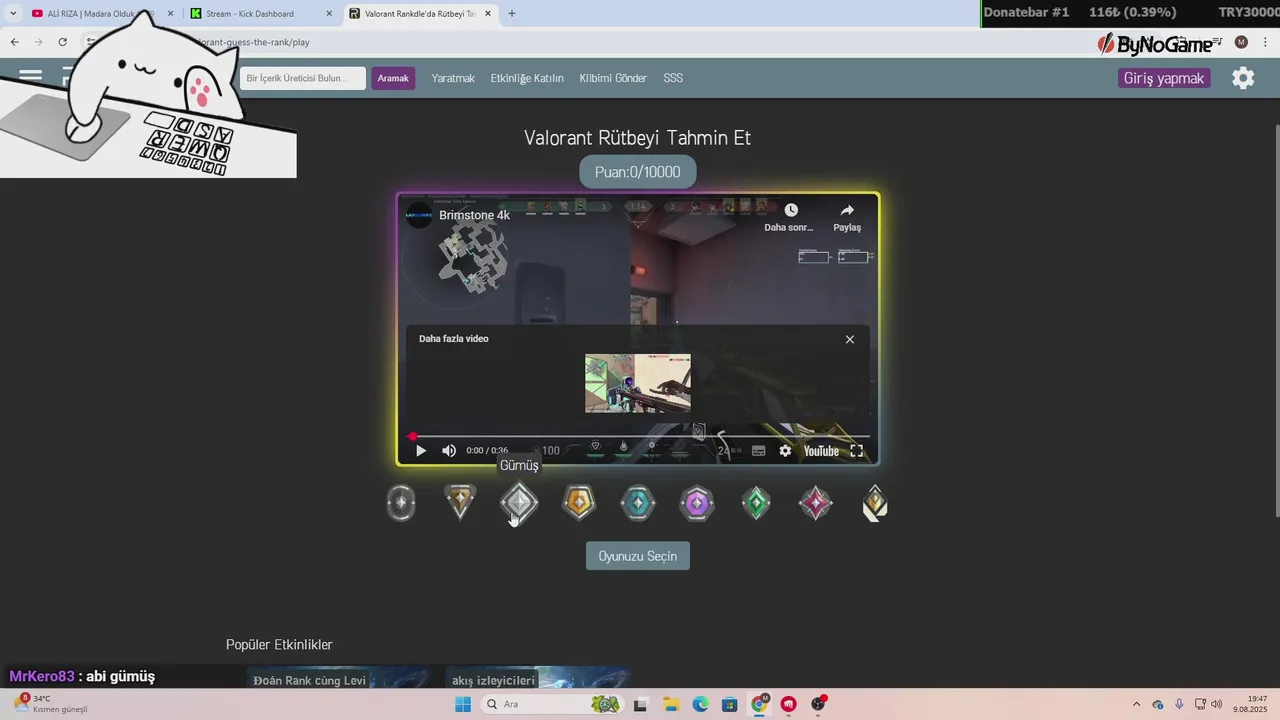Reload the current page
The image size is (1280, 720).
tap(62, 42)
